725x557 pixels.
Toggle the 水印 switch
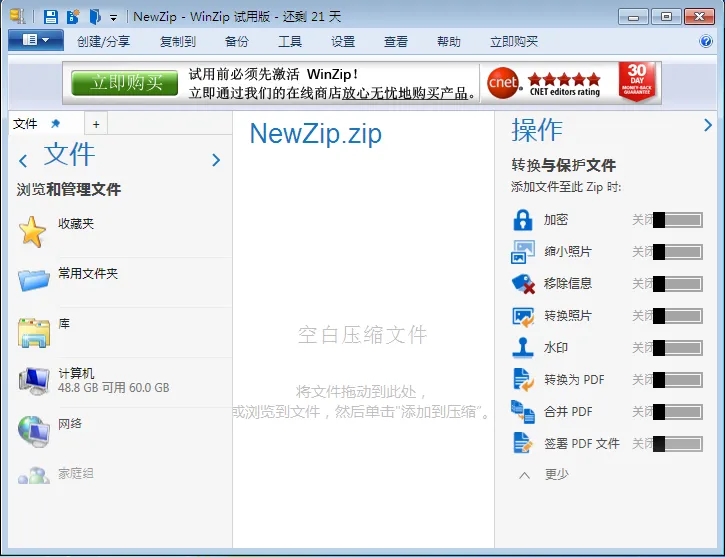pos(677,348)
